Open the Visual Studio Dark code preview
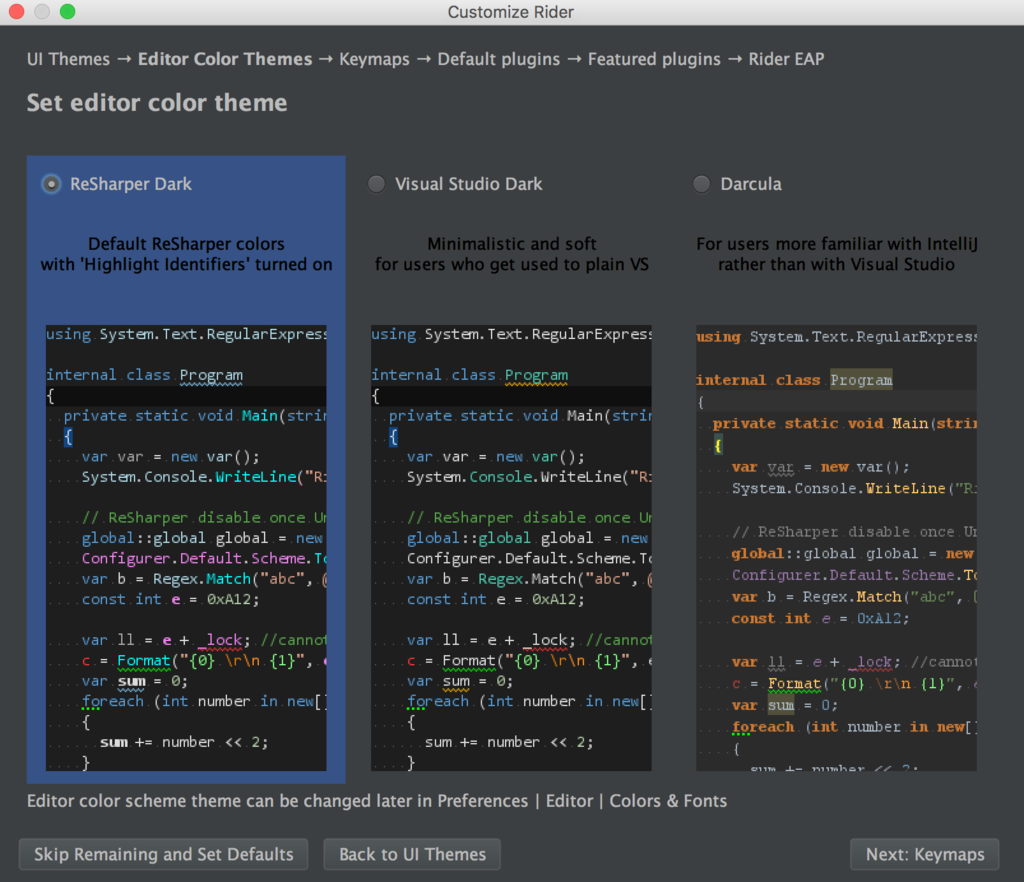This screenshot has width=1024, height=882. click(511, 548)
